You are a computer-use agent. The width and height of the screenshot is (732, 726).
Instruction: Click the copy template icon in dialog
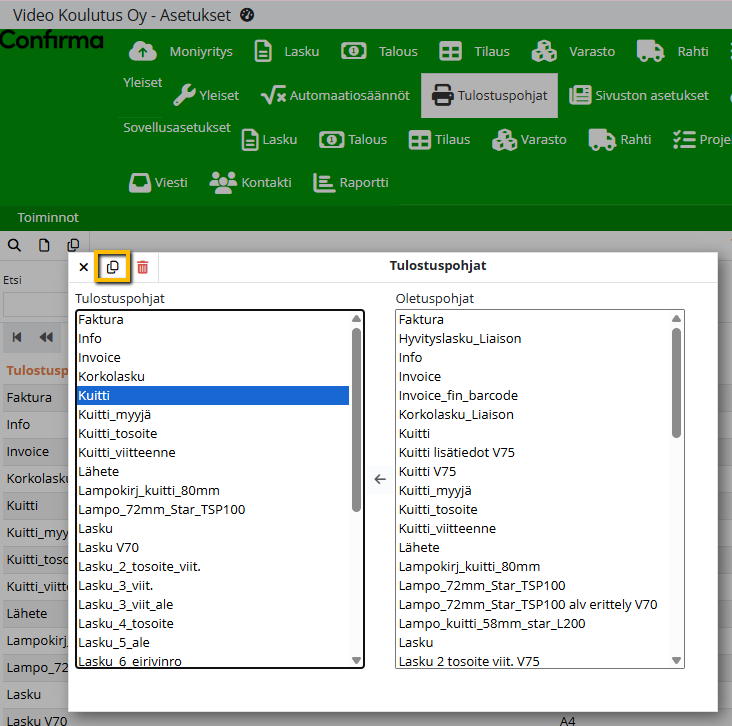pyautogui.click(x=112, y=267)
